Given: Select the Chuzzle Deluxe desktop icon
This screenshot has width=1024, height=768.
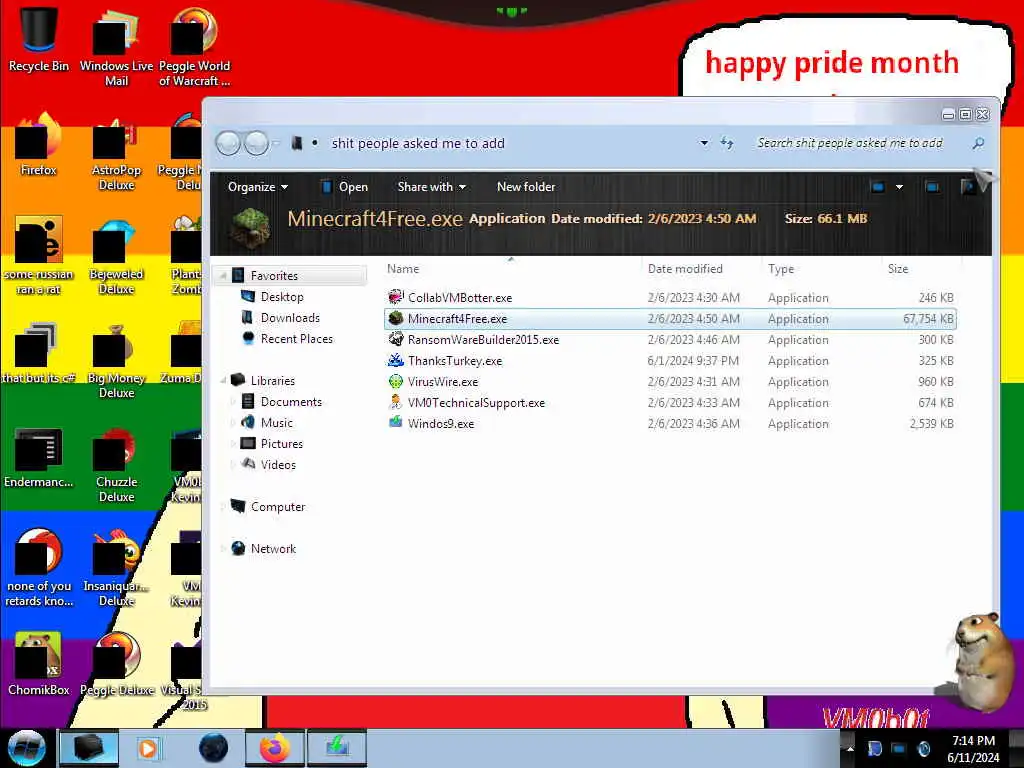Looking at the screenshot, I should pos(116,464).
